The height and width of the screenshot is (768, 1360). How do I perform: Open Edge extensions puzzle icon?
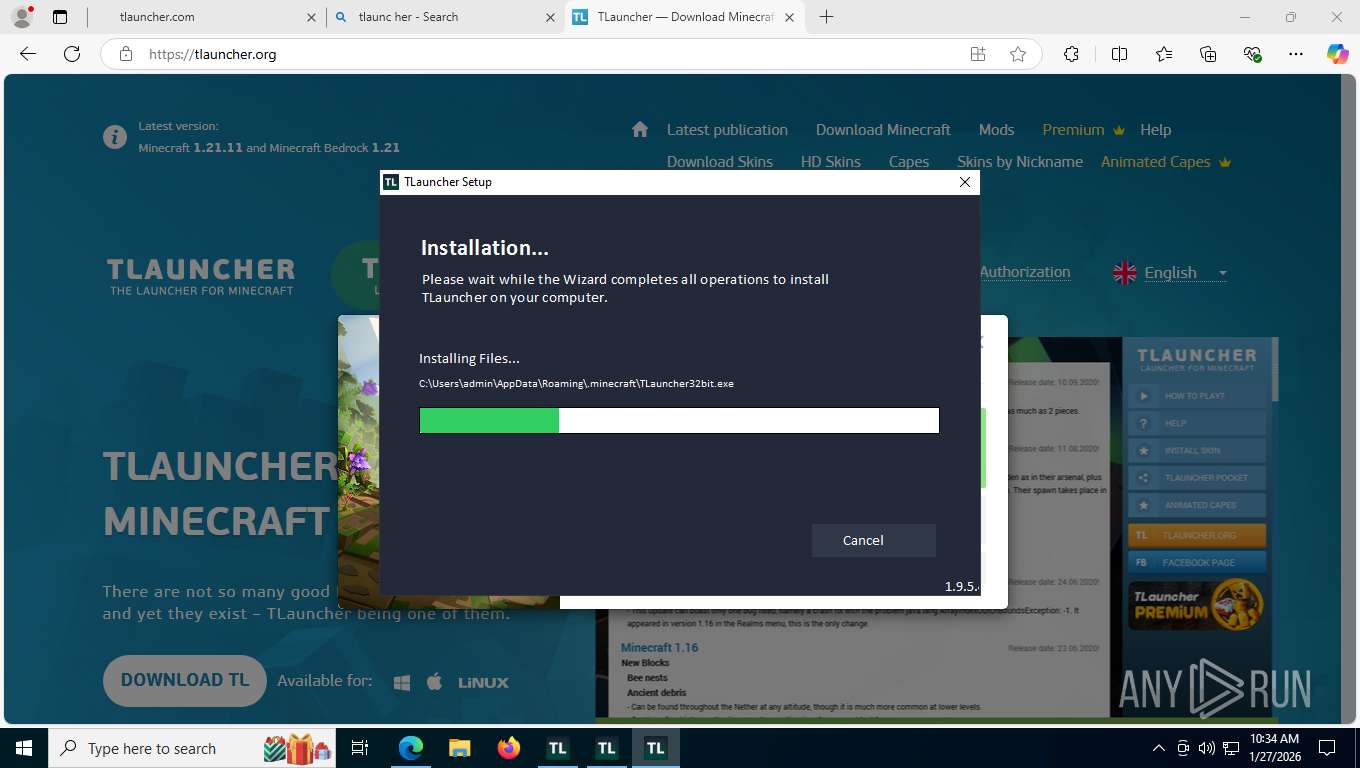pos(1071,54)
